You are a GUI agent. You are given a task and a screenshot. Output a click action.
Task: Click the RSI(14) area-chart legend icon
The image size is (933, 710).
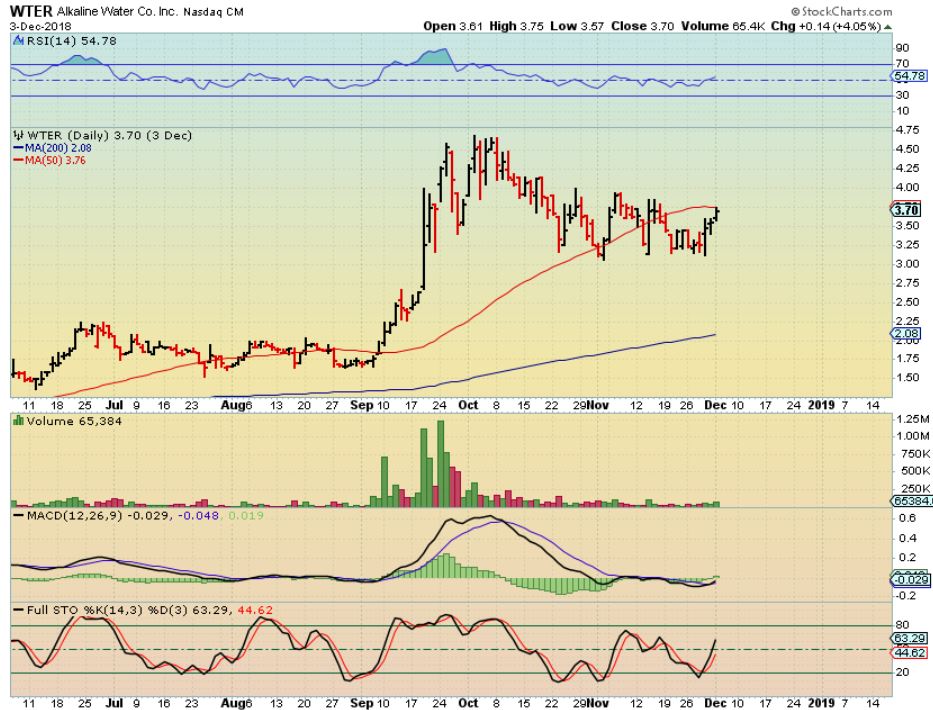pos(17,41)
